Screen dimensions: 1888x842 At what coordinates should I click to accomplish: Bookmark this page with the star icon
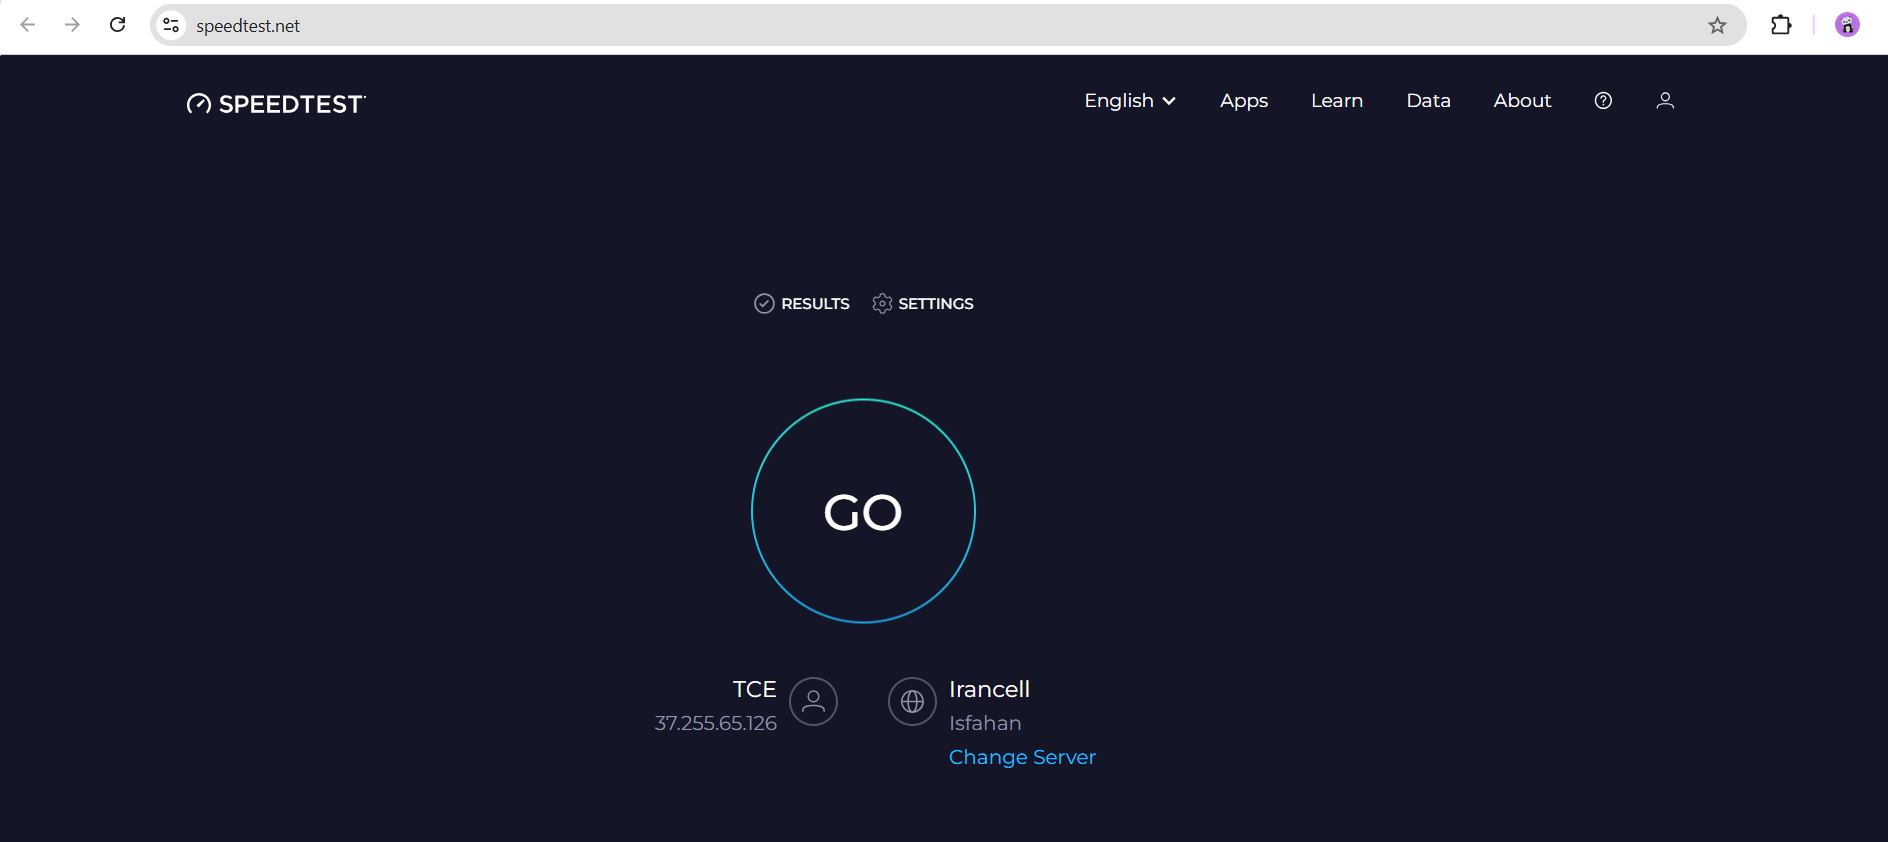tap(1717, 25)
